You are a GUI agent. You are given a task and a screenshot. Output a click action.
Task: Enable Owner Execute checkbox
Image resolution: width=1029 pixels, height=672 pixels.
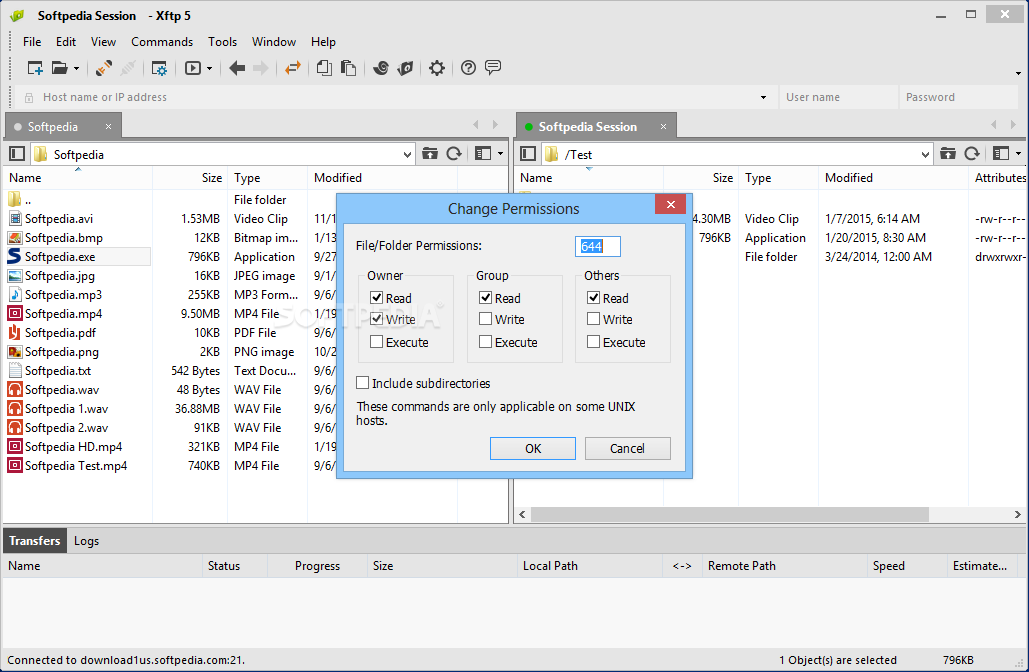(377, 342)
